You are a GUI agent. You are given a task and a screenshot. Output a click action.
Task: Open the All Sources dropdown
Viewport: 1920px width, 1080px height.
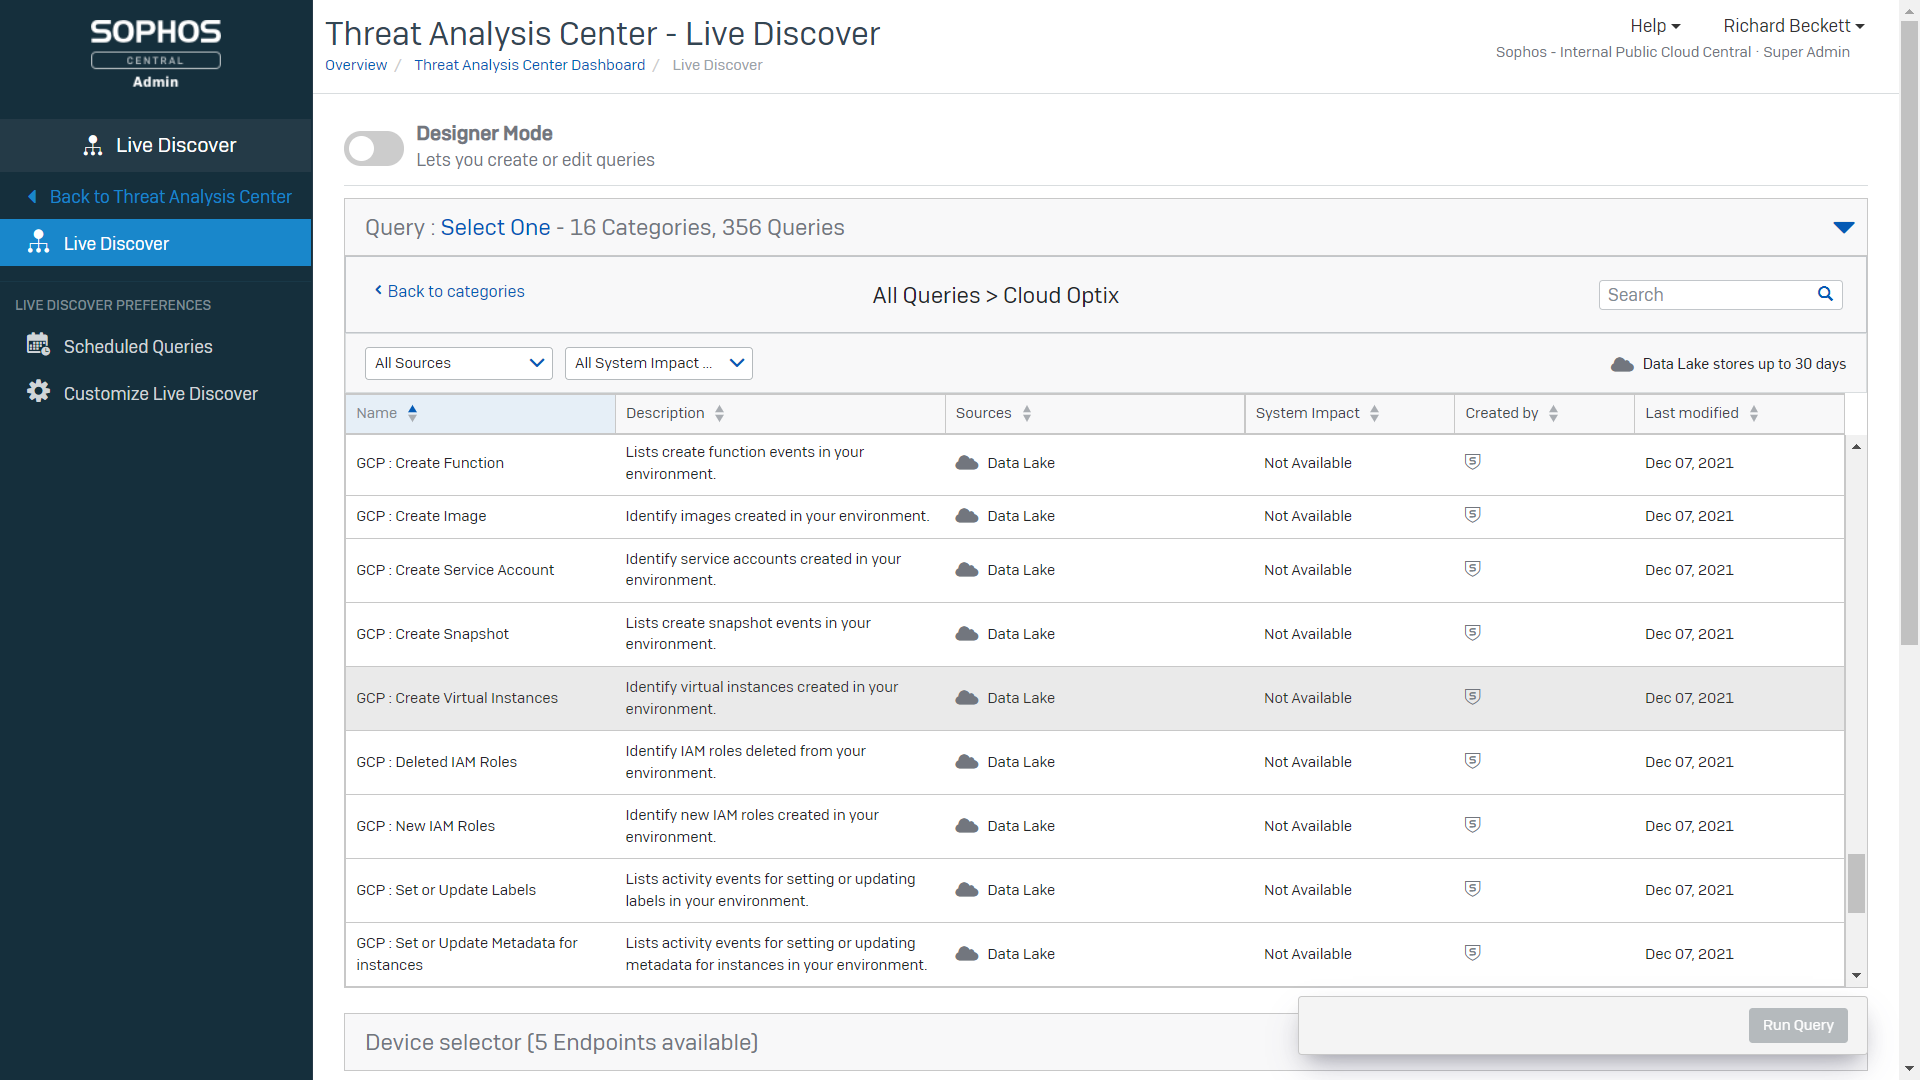point(459,363)
